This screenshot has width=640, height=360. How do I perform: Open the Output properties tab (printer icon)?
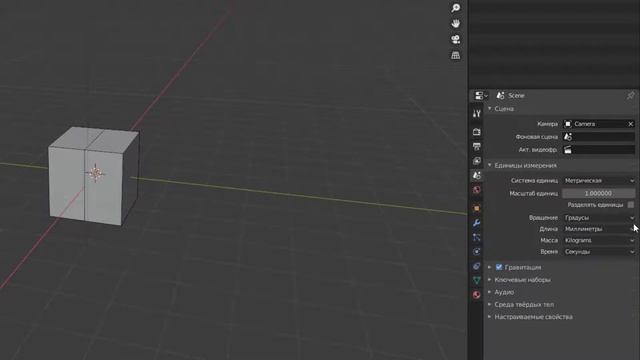click(476, 146)
